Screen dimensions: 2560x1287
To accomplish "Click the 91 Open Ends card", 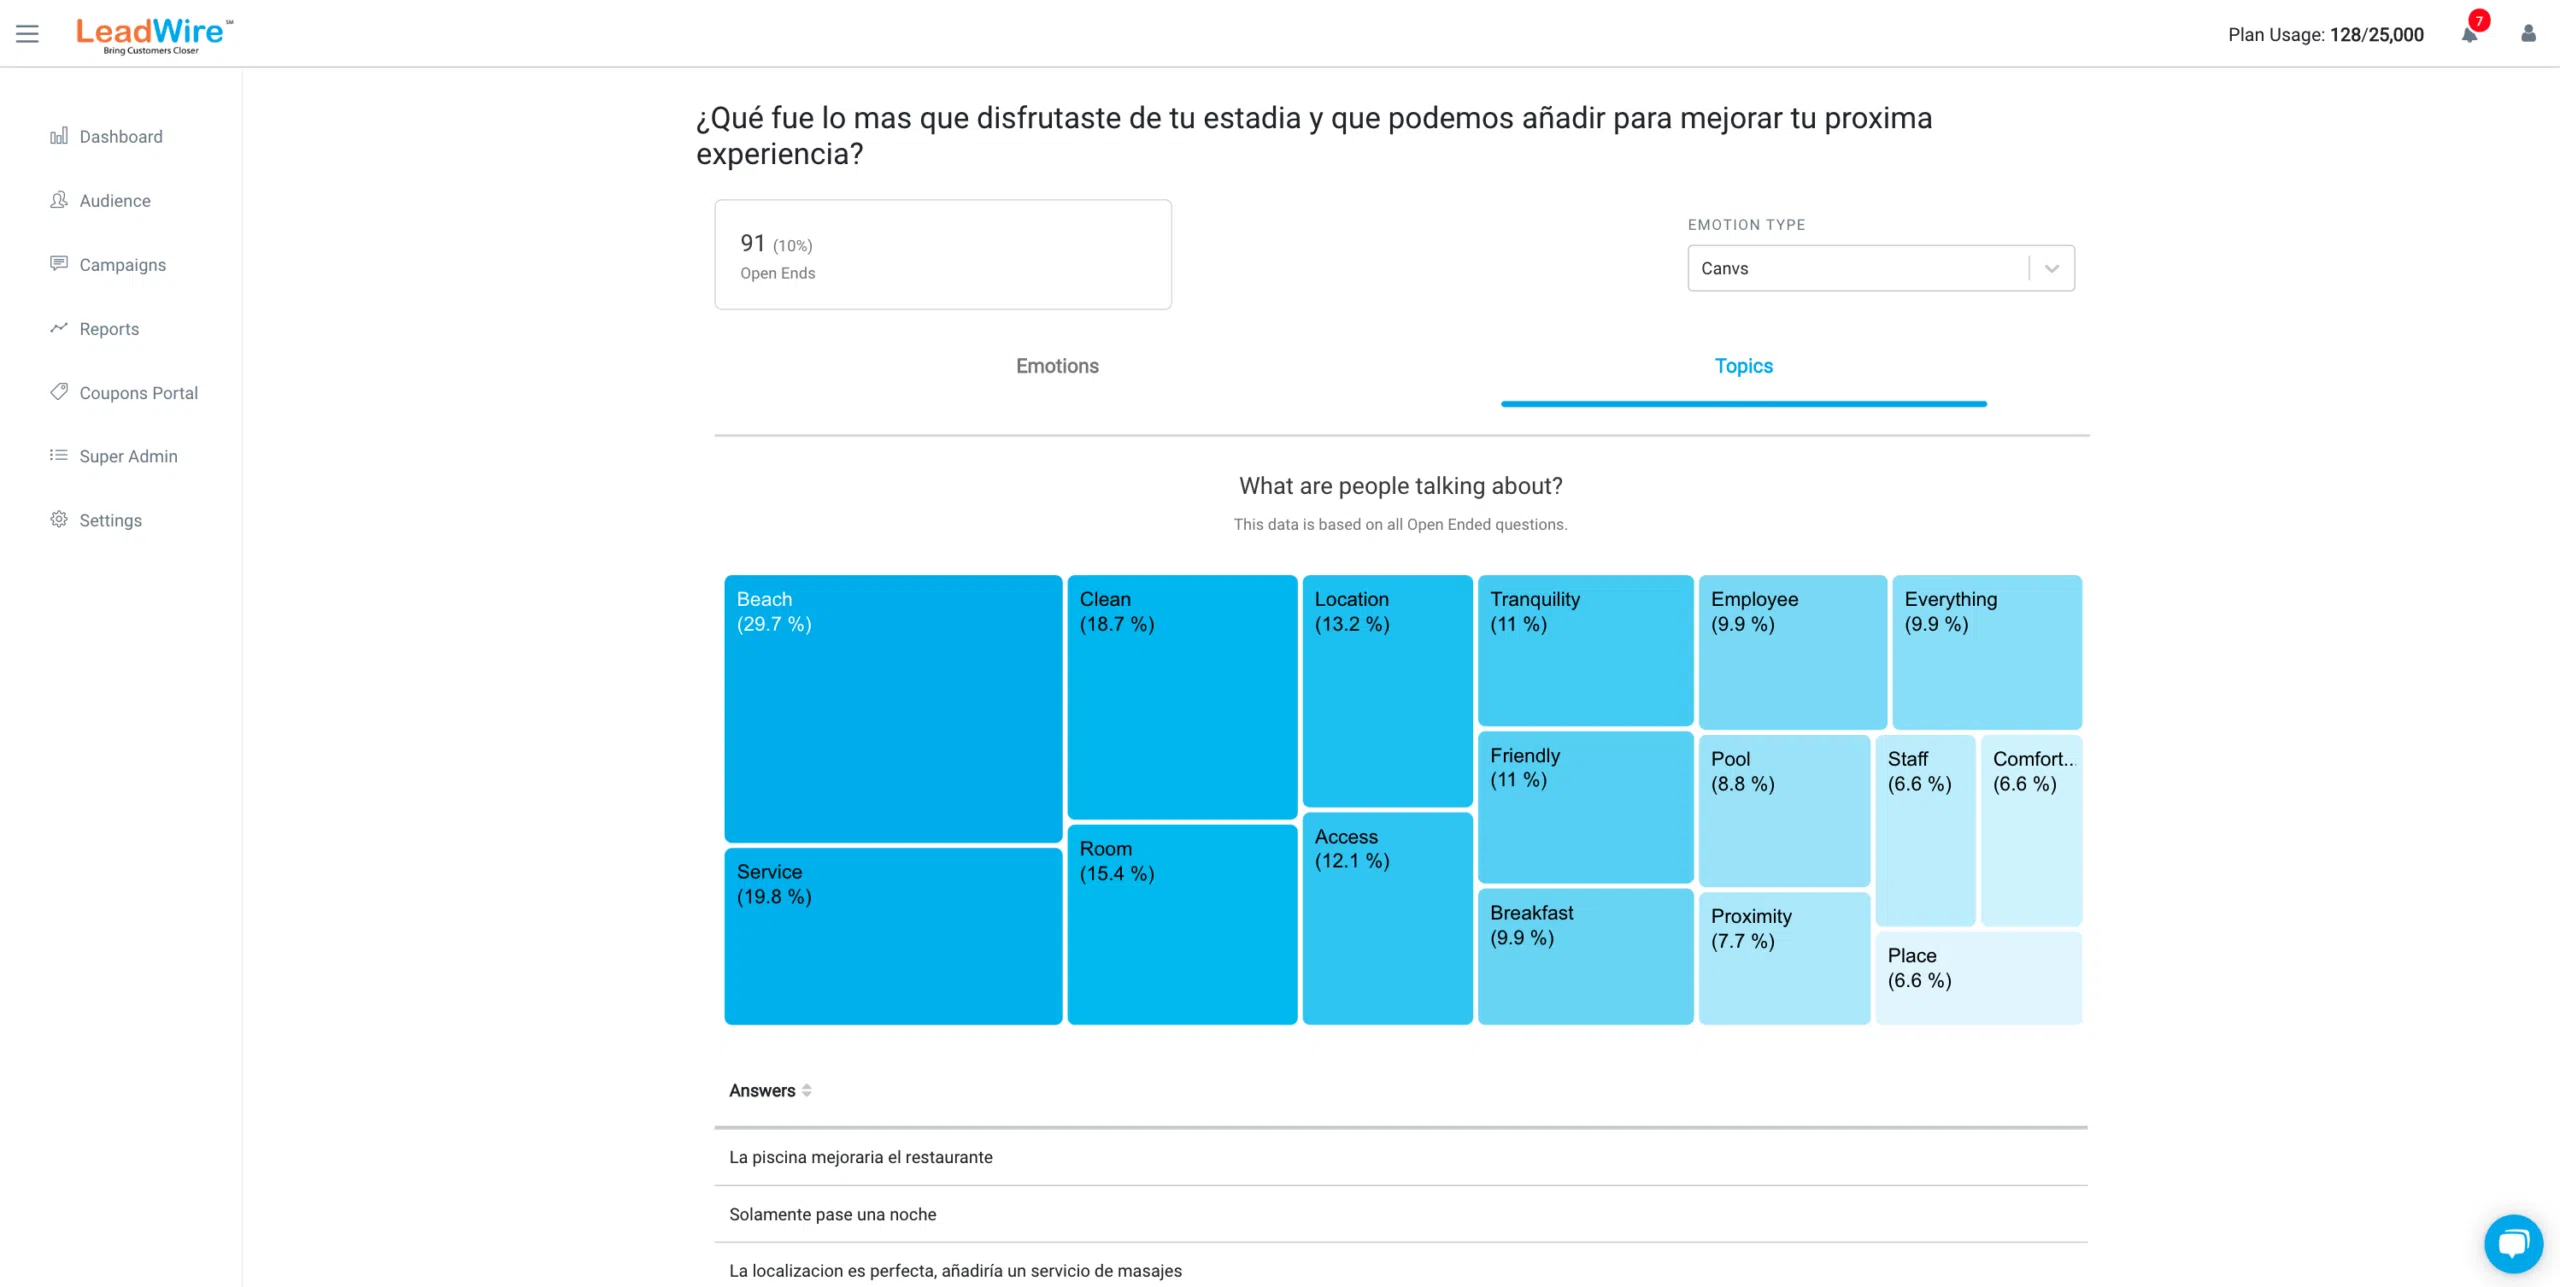I will 943,255.
